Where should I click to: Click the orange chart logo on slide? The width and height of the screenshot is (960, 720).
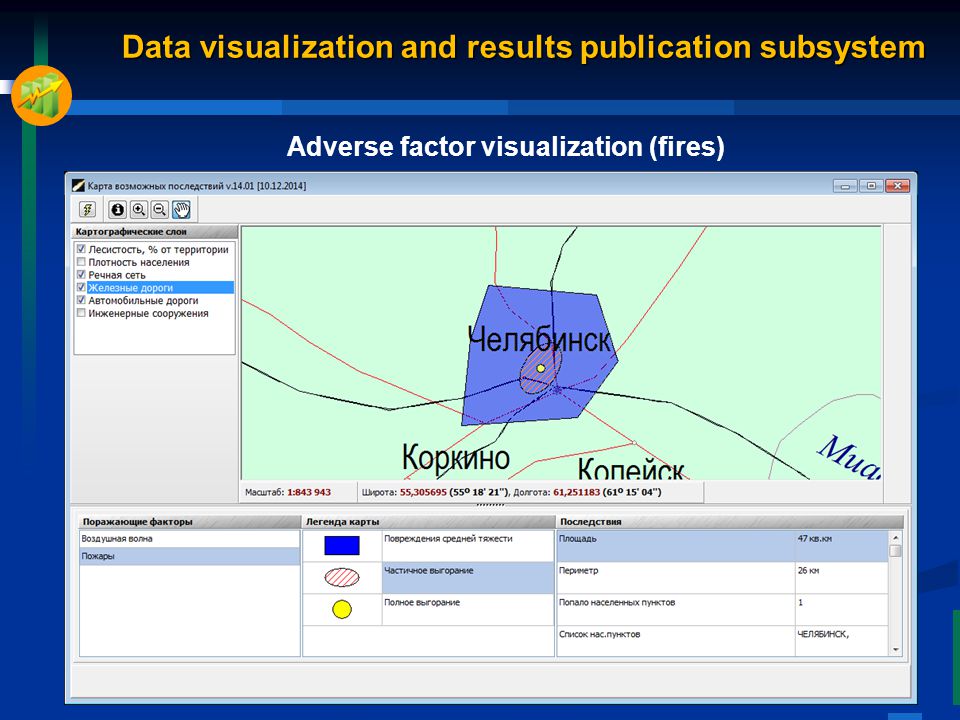pos(42,96)
